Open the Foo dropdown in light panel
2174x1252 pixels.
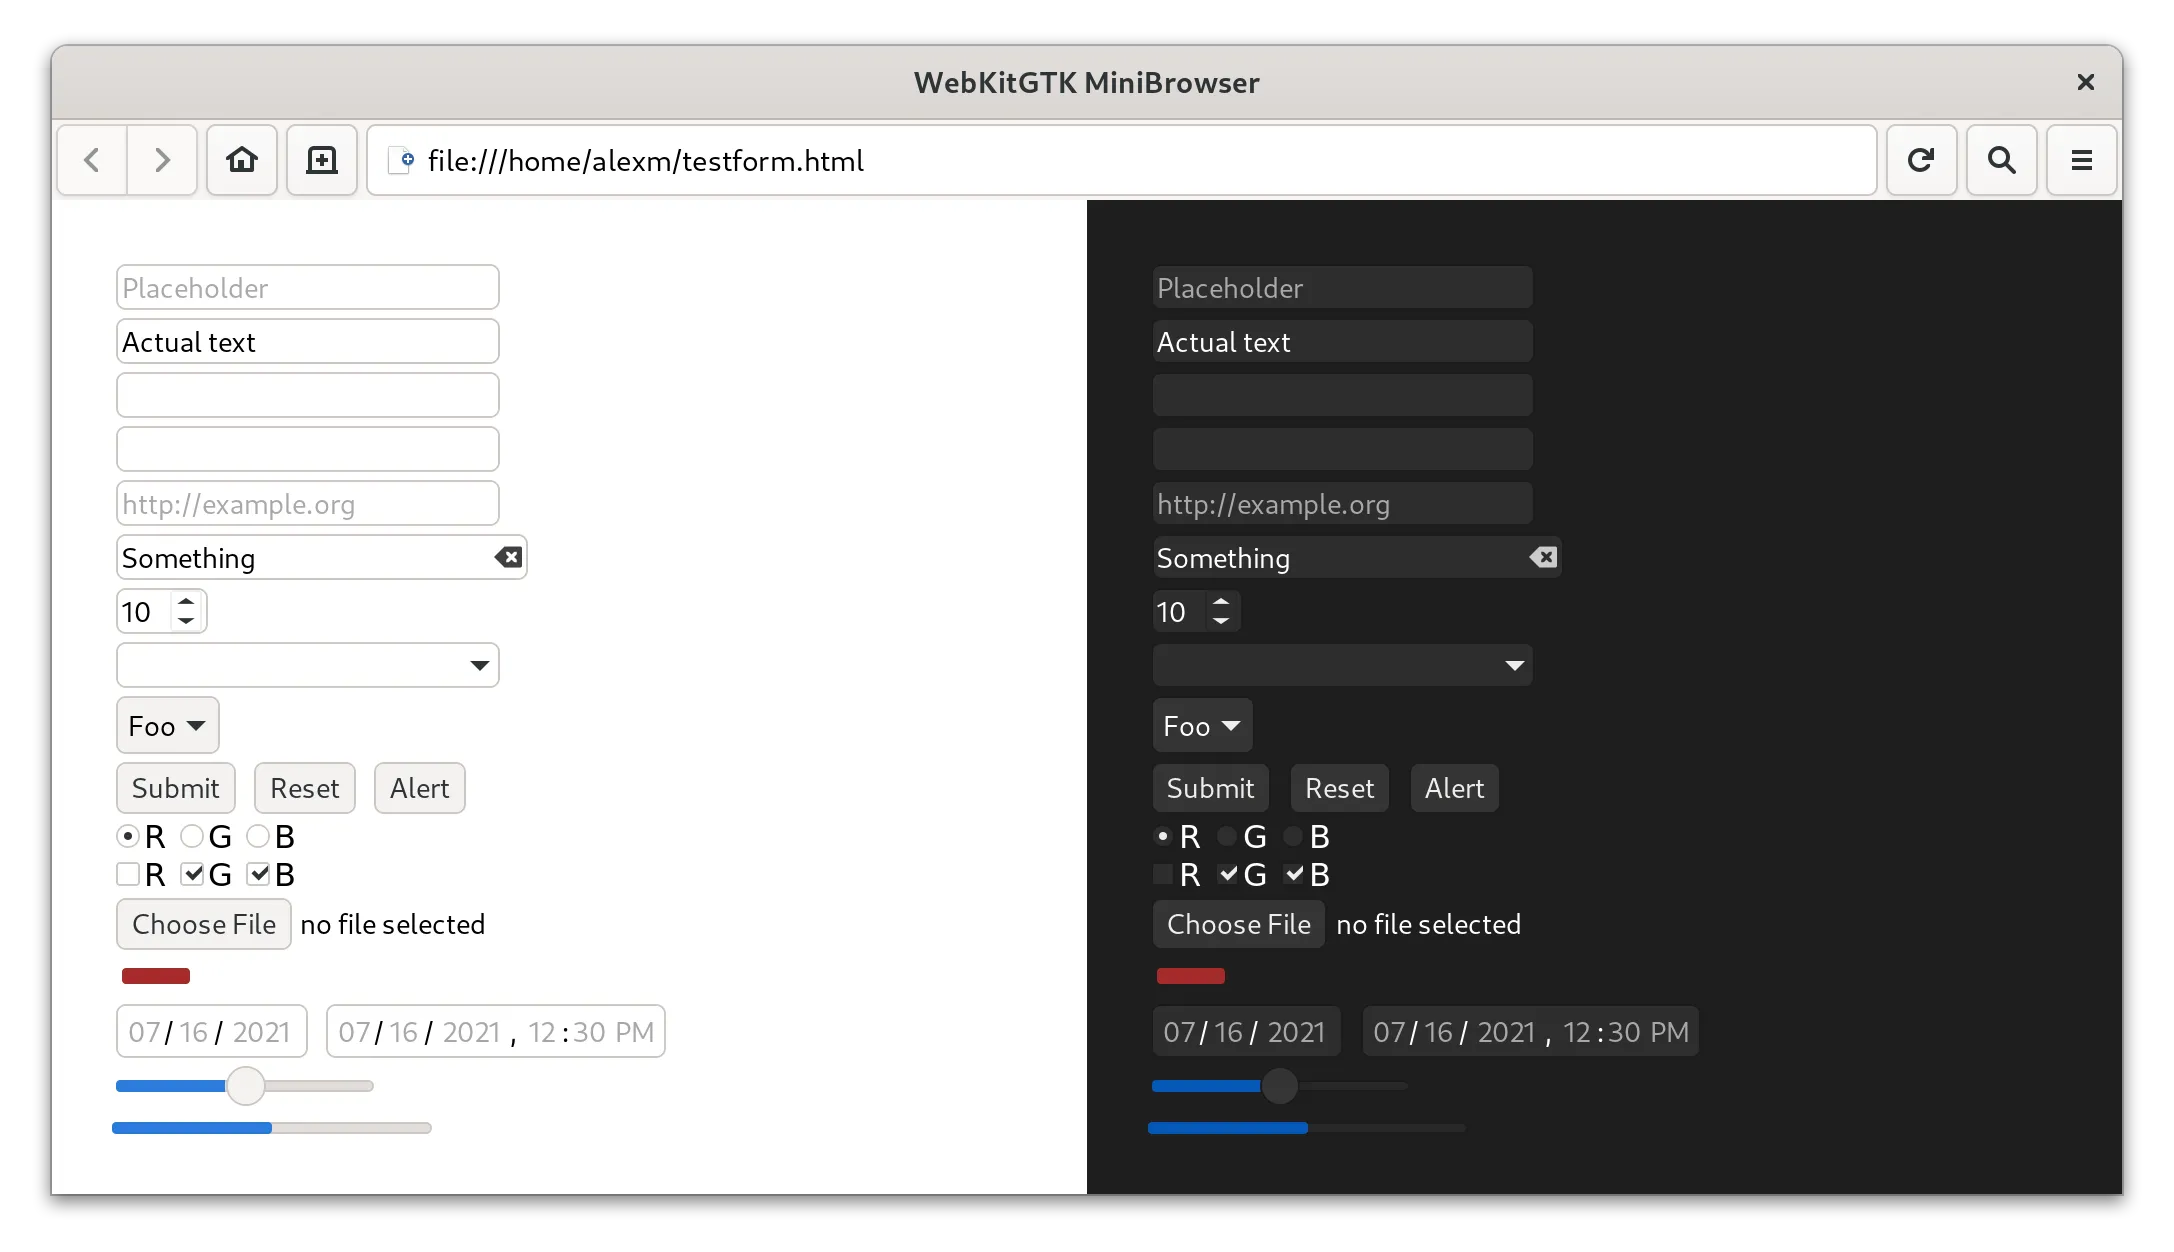(168, 725)
